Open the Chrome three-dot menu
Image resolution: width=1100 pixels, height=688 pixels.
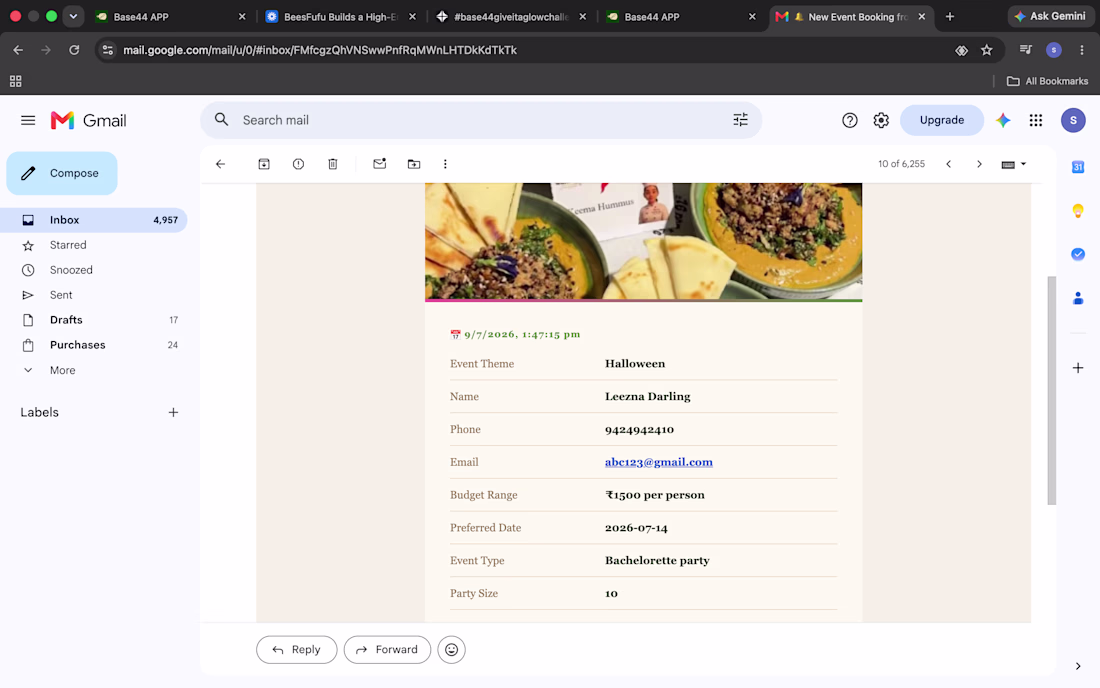1082,50
